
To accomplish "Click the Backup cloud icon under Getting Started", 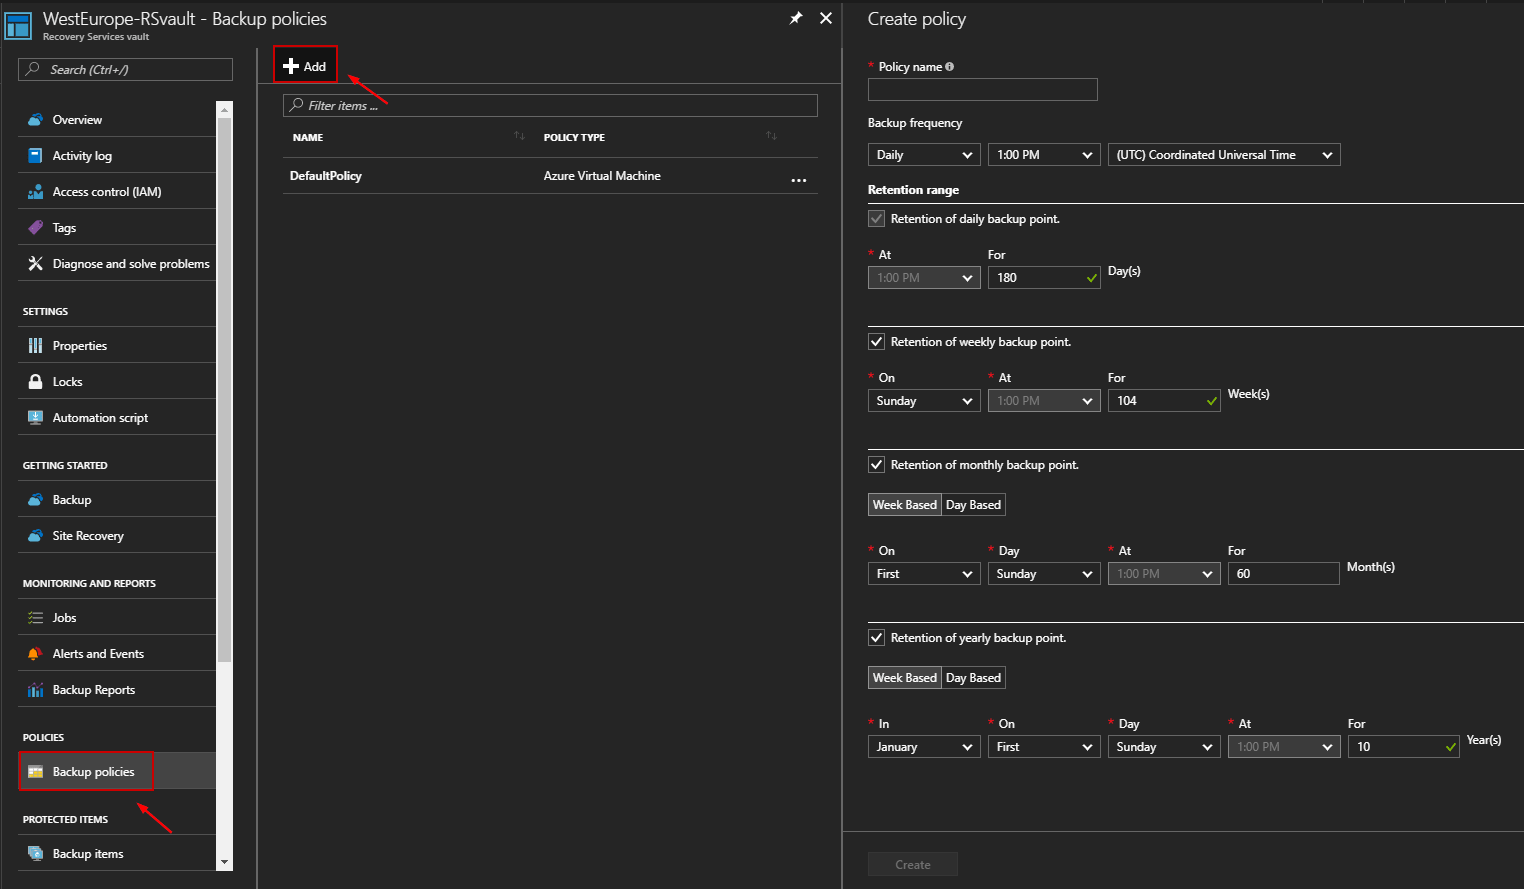I will [x=35, y=500].
